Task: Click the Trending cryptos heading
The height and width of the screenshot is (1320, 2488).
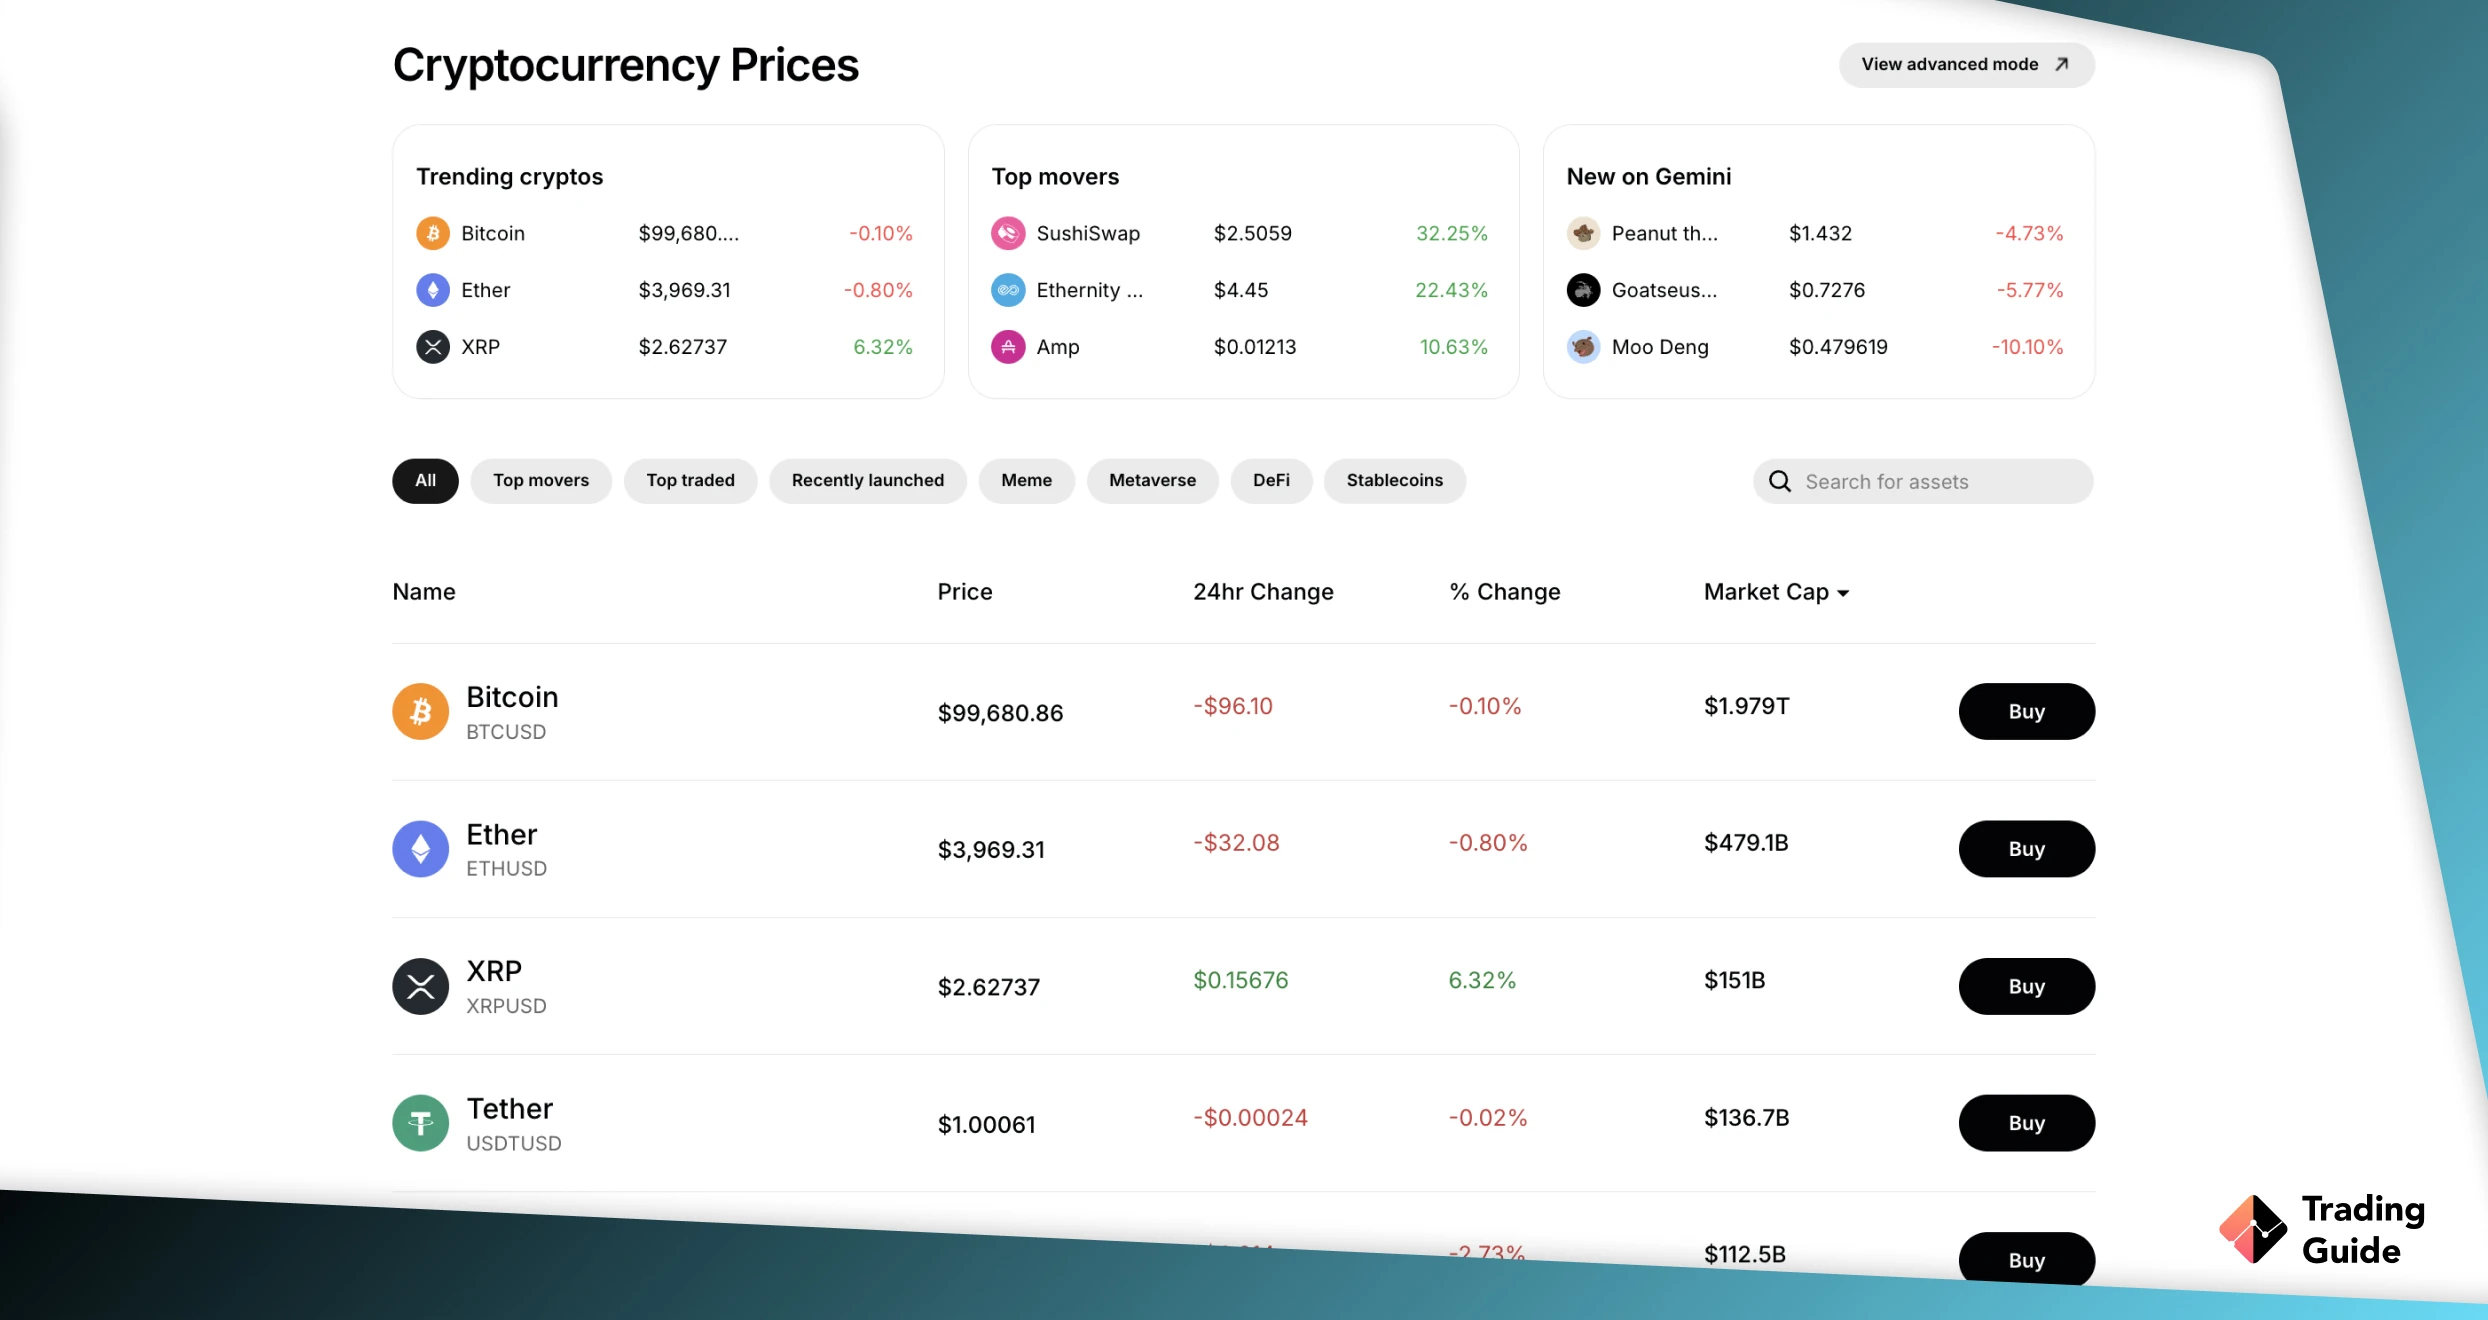Action: tap(510, 177)
